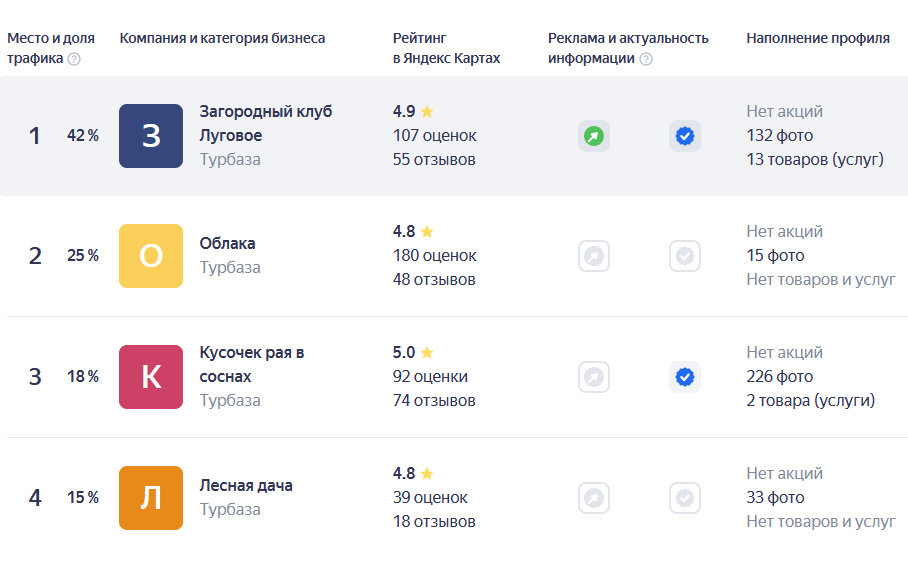Click the blue verified badge for Луговое
Viewport: 908px width, 588px height.
[685, 136]
